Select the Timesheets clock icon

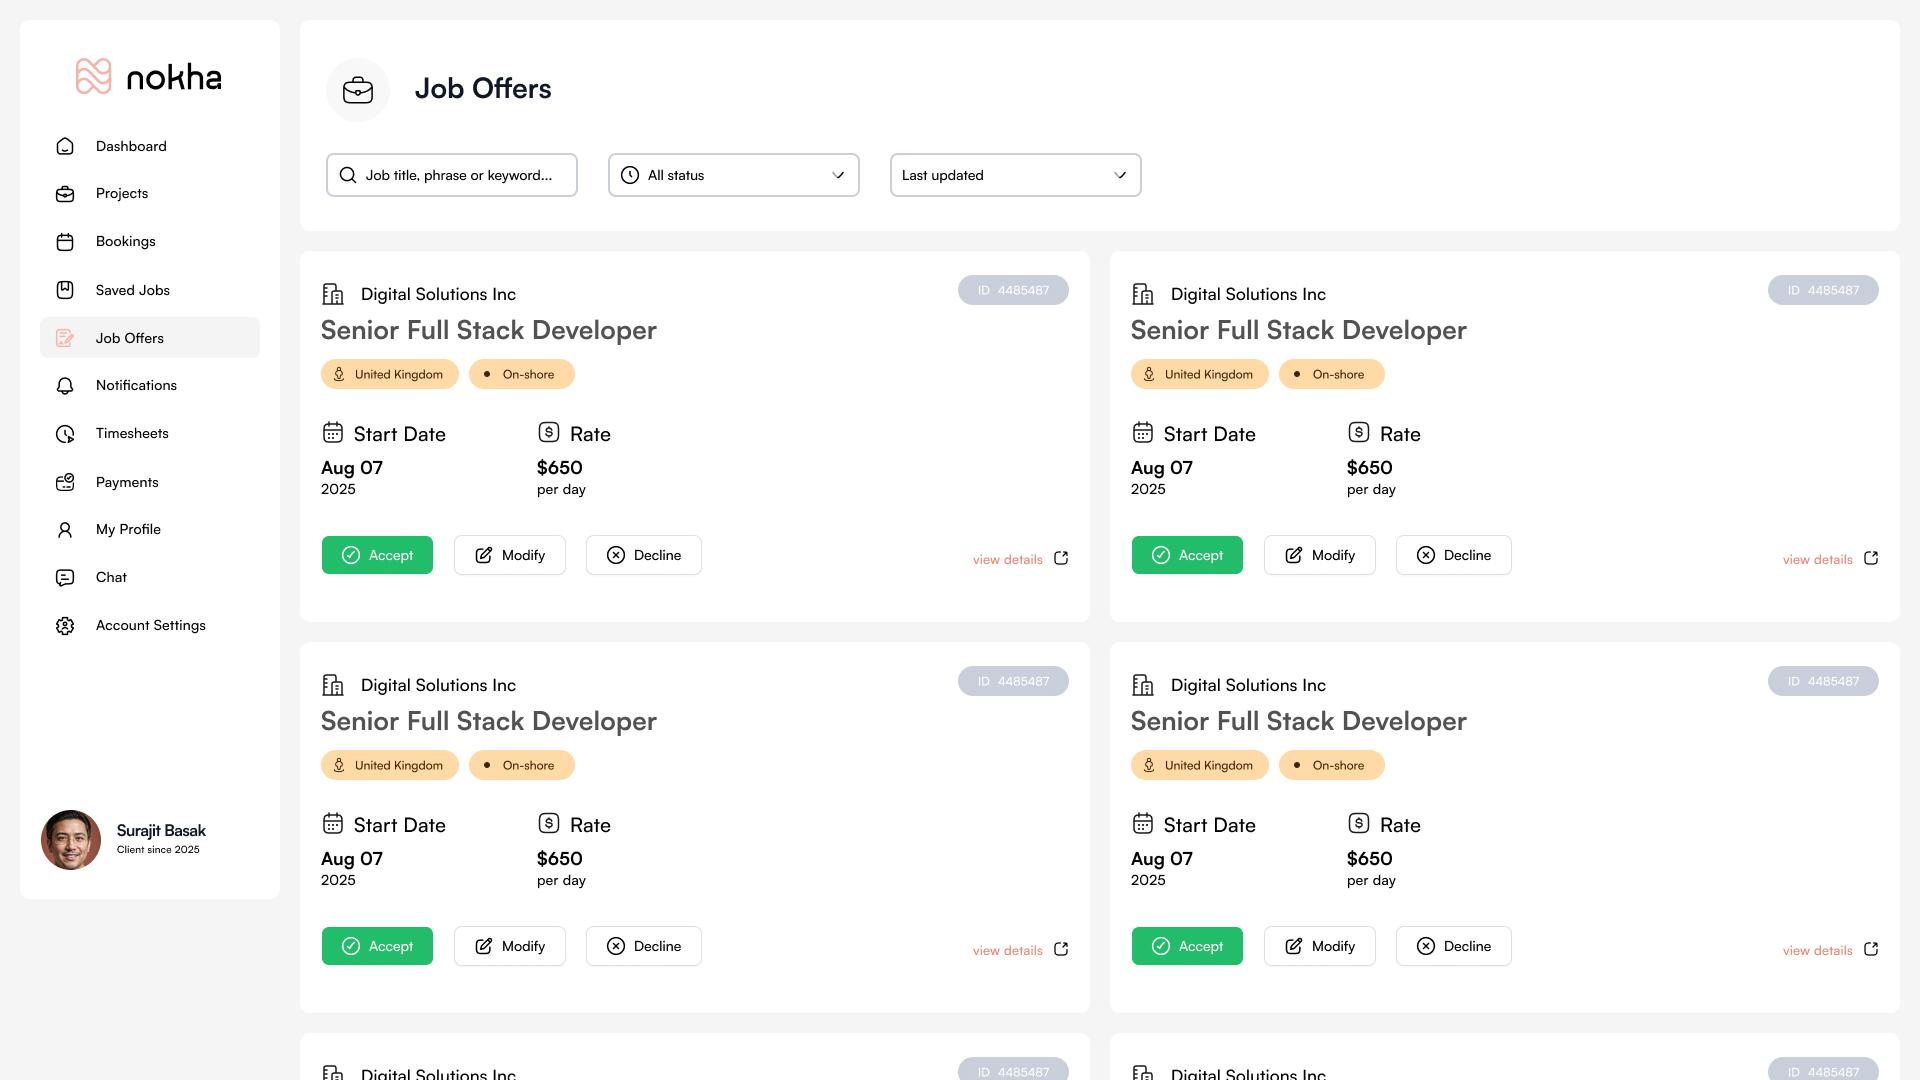pyautogui.click(x=65, y=433)
